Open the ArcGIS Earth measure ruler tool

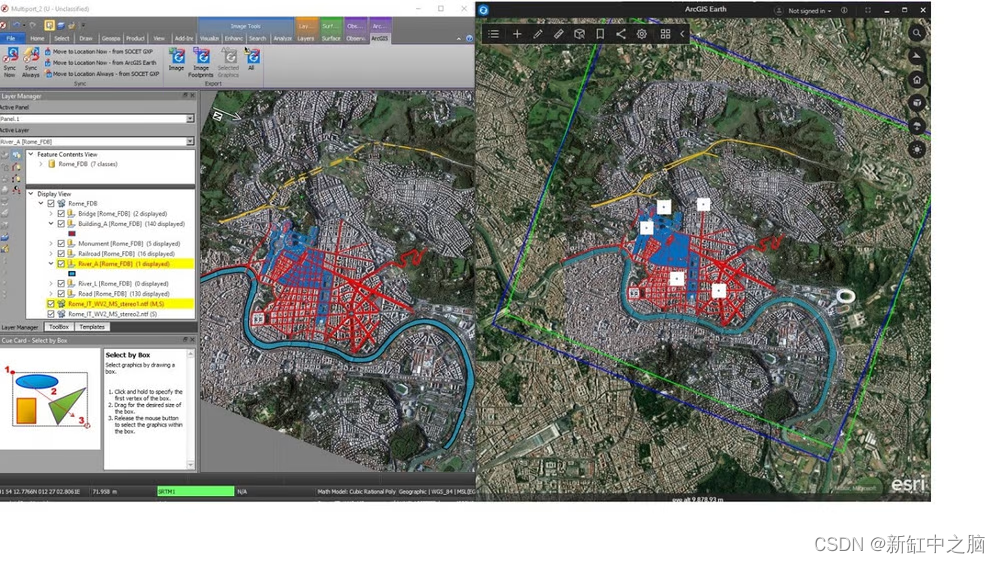click(559, 34)
